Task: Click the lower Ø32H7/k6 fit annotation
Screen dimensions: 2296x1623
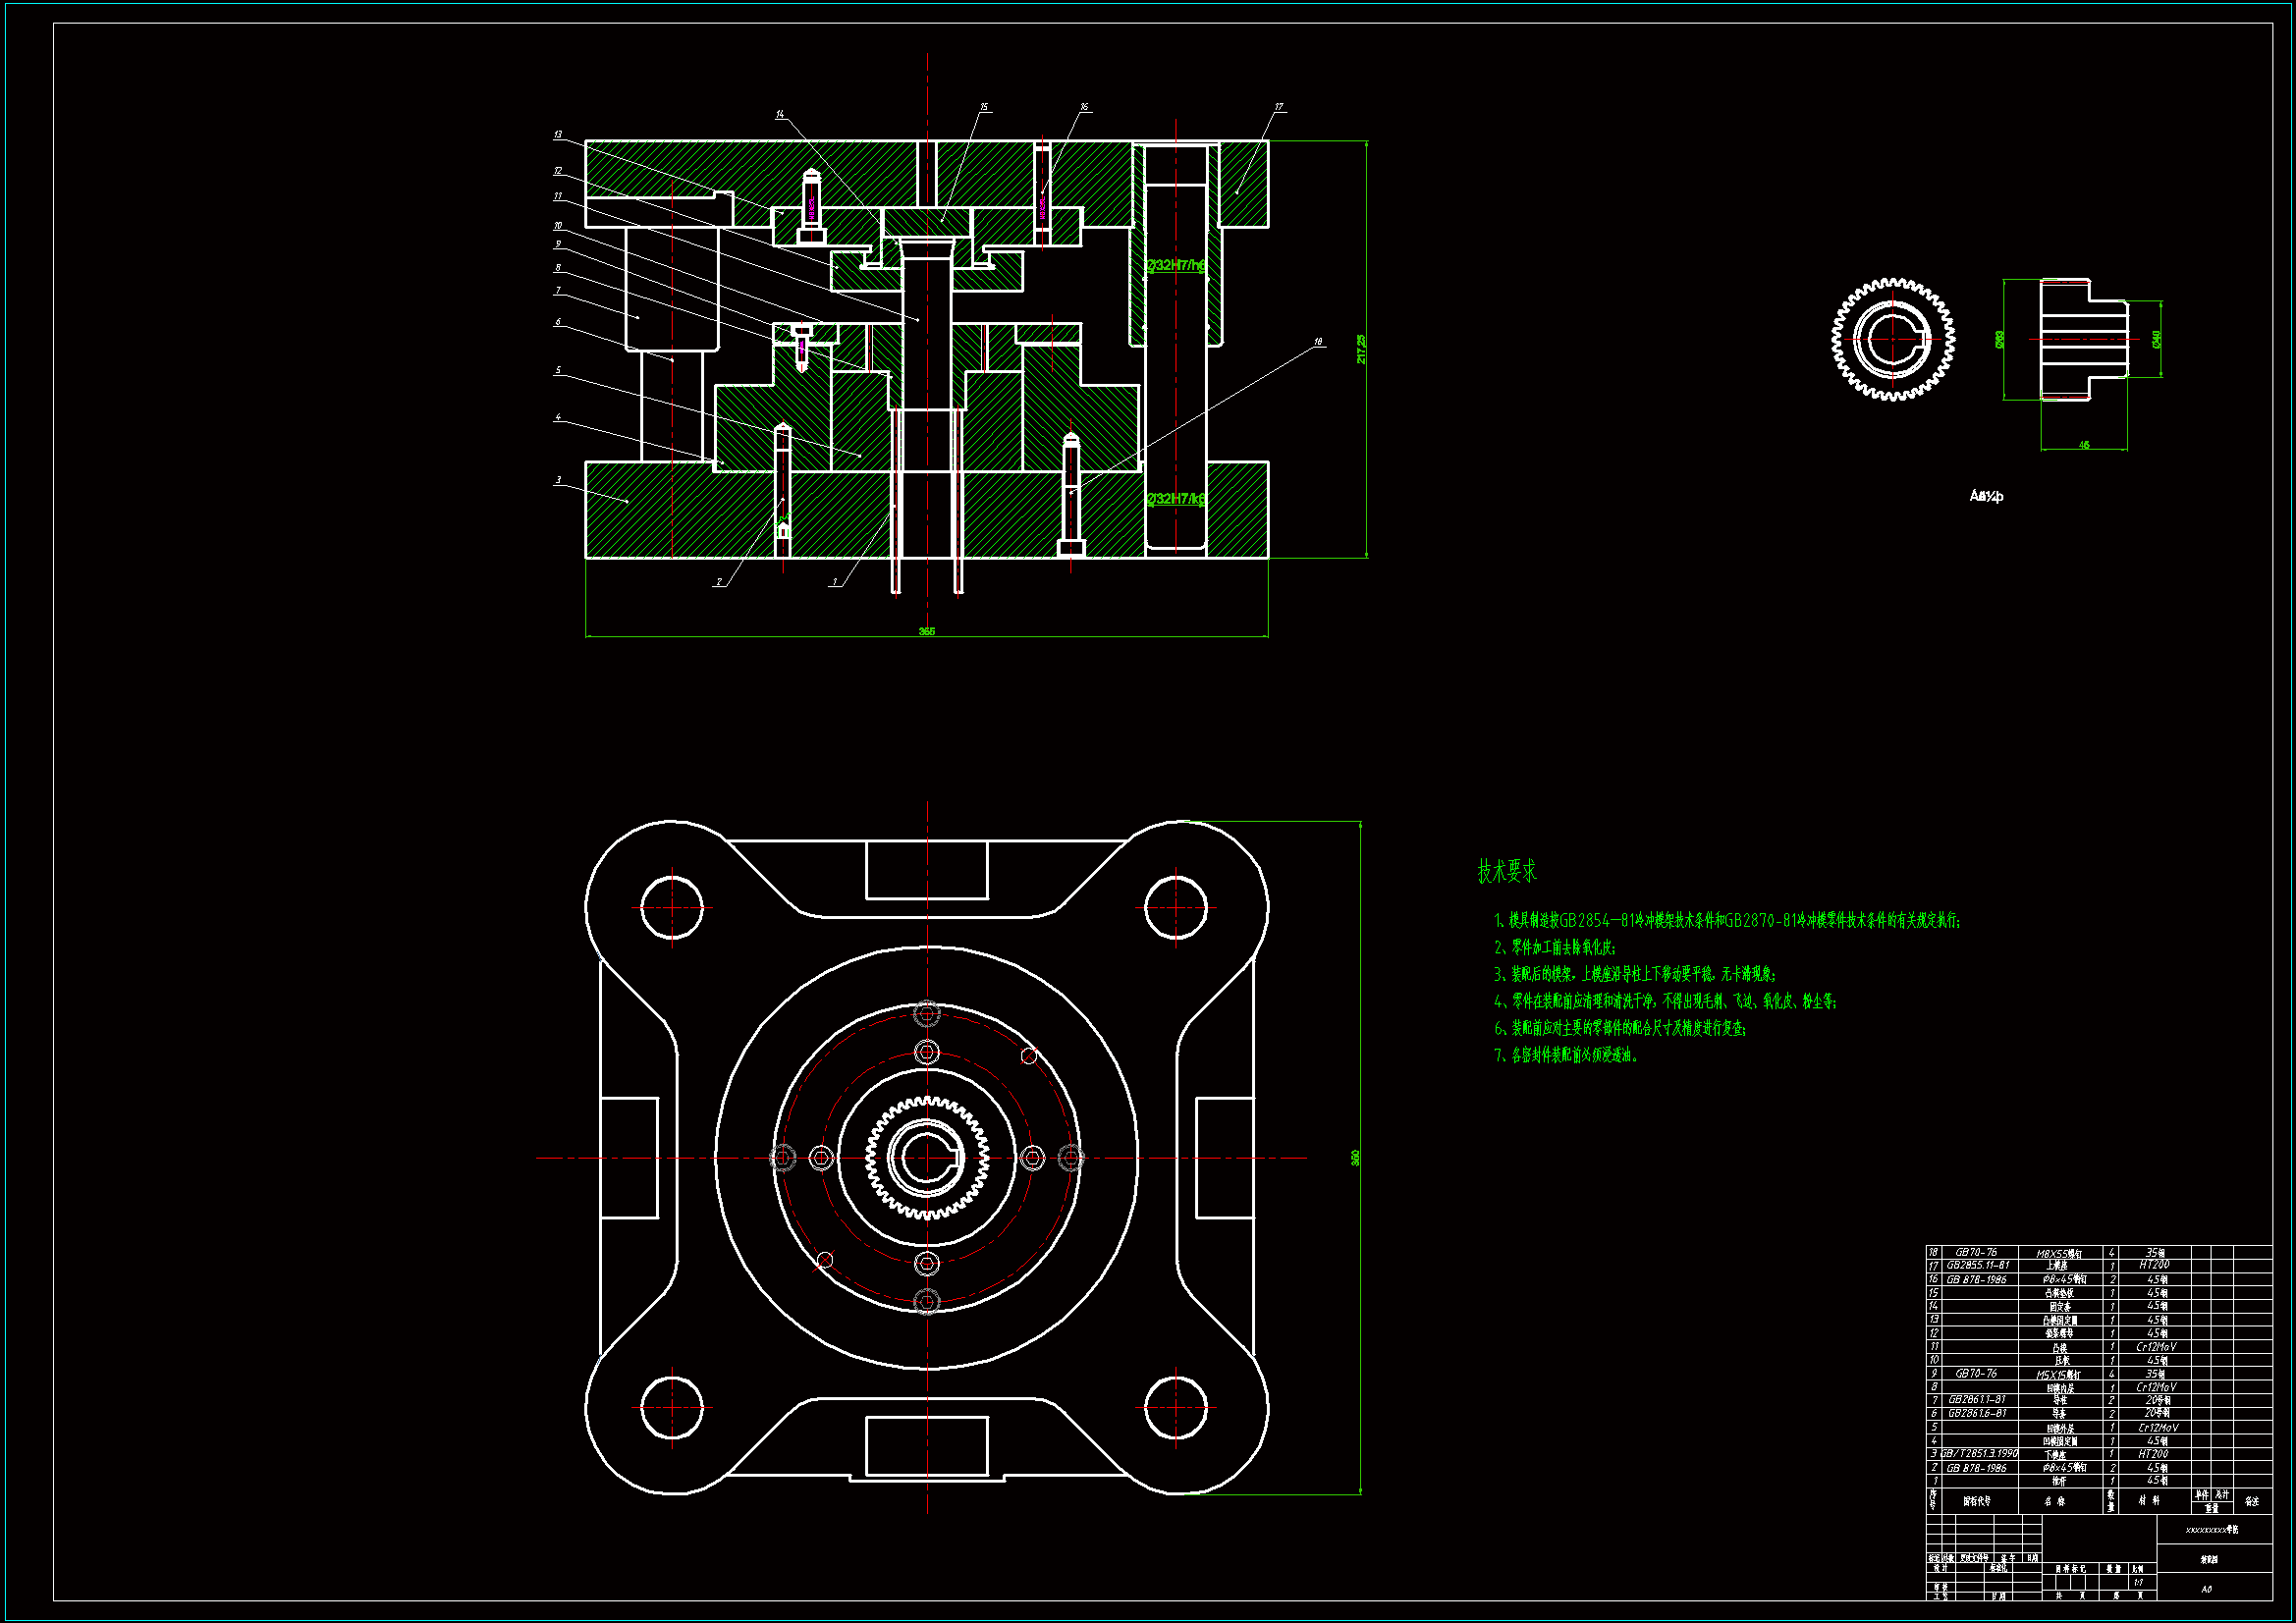Action: pyautogui.click(x=1176, y=498)
